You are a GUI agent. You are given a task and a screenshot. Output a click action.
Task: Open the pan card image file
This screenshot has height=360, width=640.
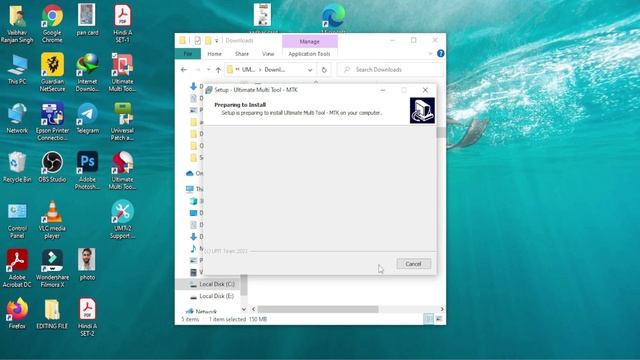click(x=87, y=20)
